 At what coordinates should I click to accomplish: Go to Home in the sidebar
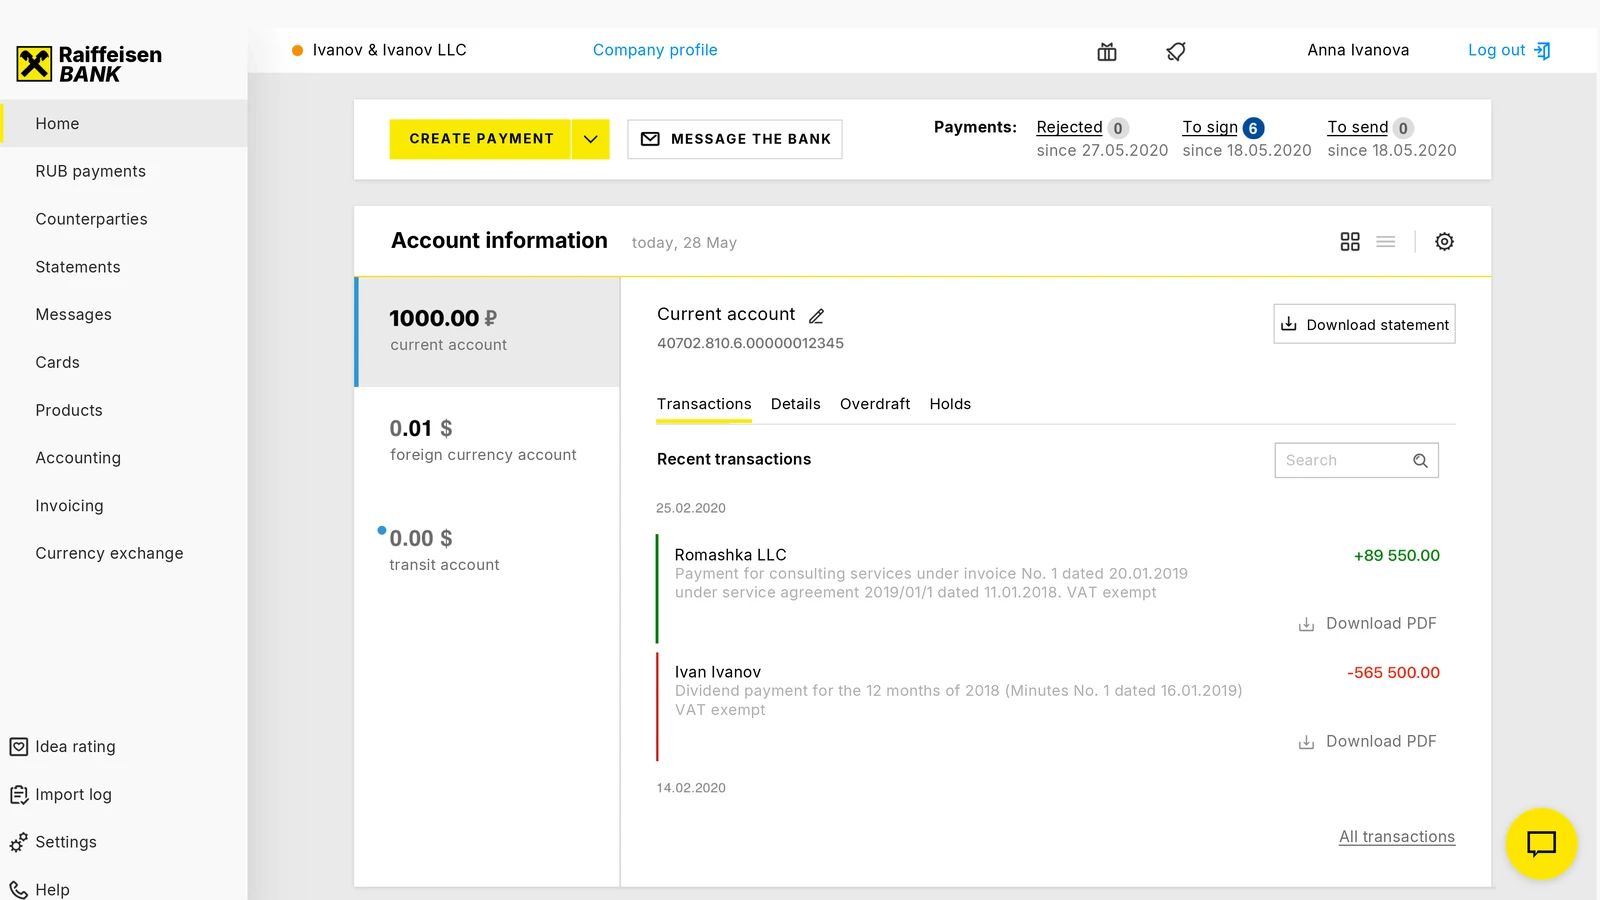pos(124,123)
